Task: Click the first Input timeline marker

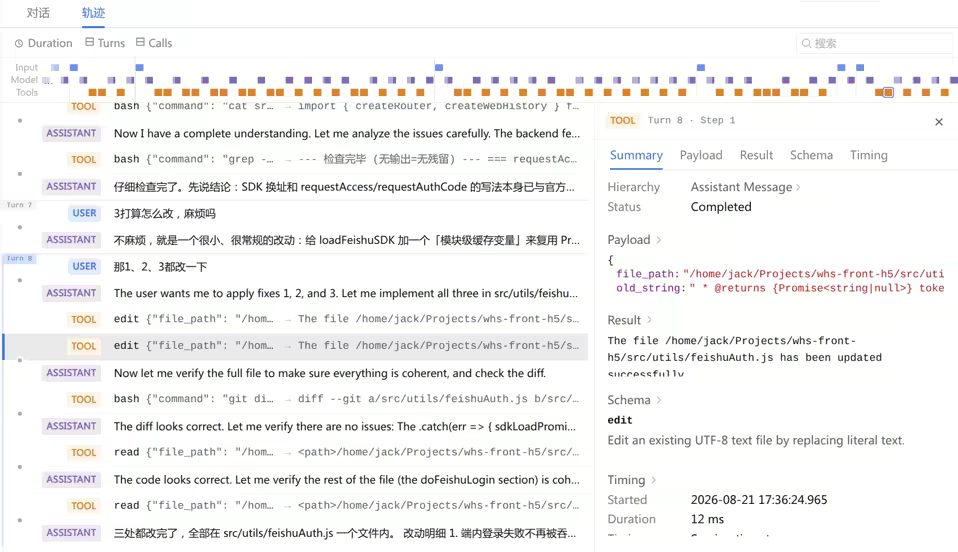Action: click(x=55, y=67)
